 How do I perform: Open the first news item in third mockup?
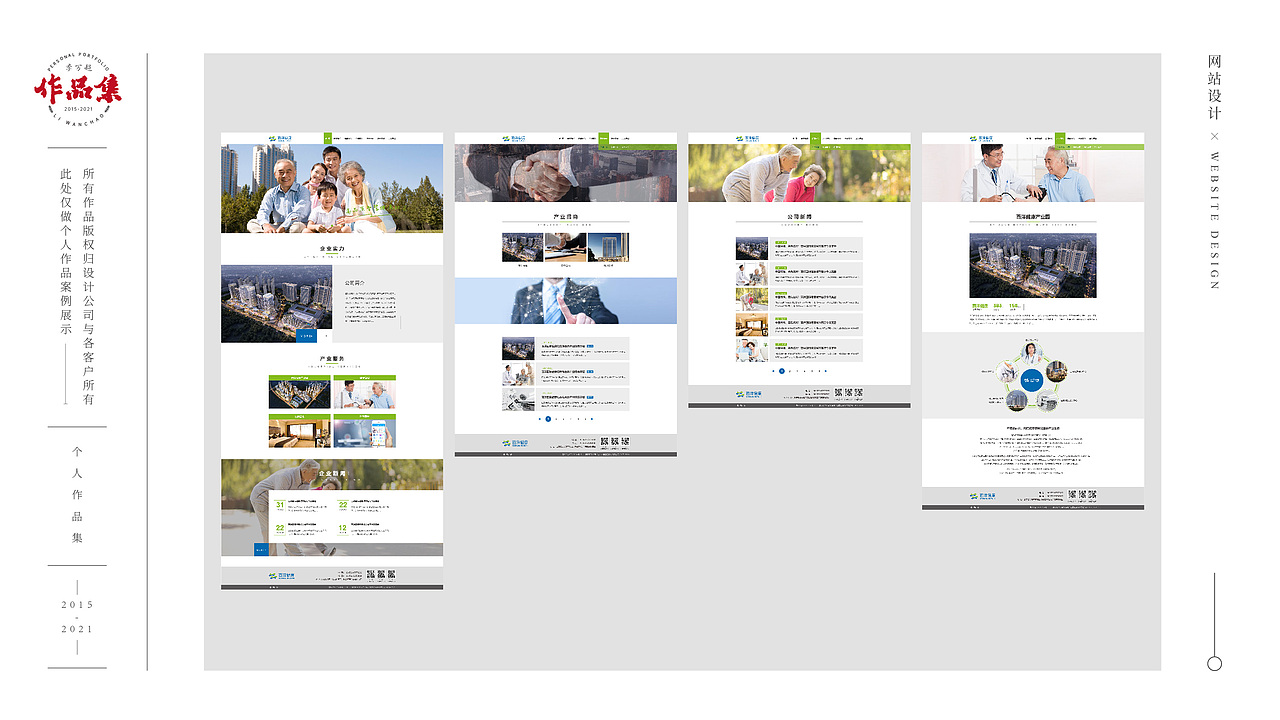click(x=799, y=248)
